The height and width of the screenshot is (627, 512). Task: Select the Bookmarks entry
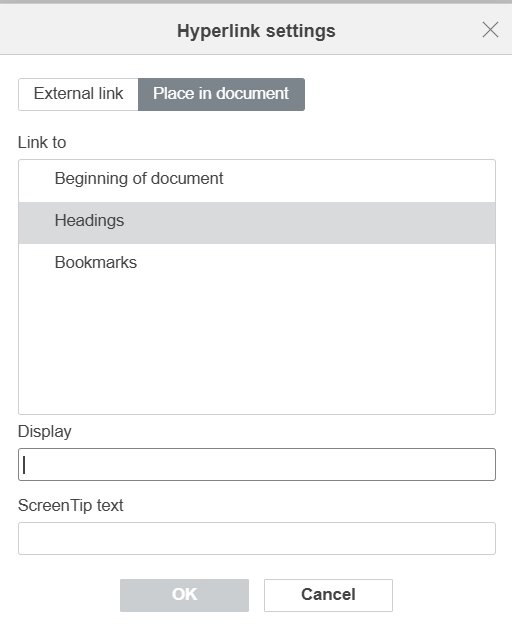(x=257, y=265)
